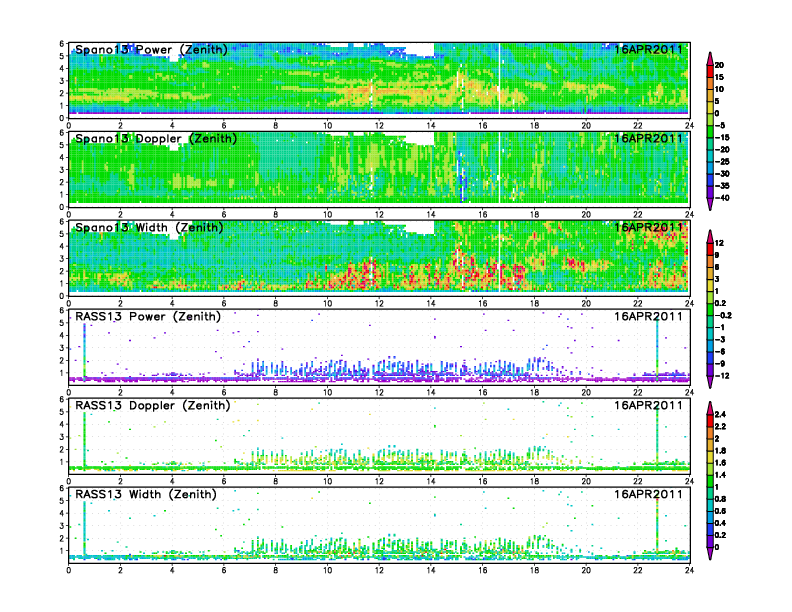Viewport: 792px width, 612px height.
Task: Click the '-40' label on the top colorbar
Action: 722,198
